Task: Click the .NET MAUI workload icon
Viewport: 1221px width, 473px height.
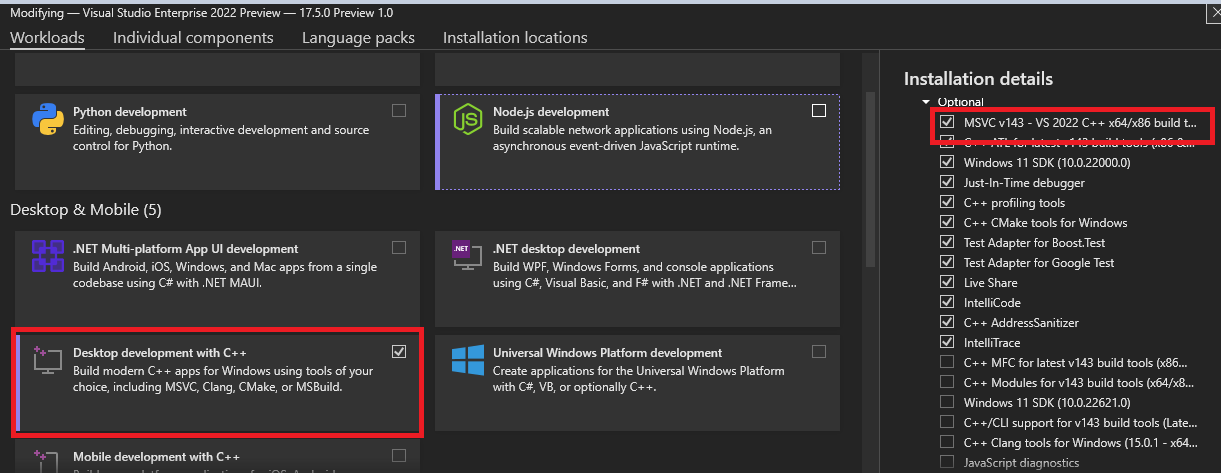Action: (x=48, y=256)
